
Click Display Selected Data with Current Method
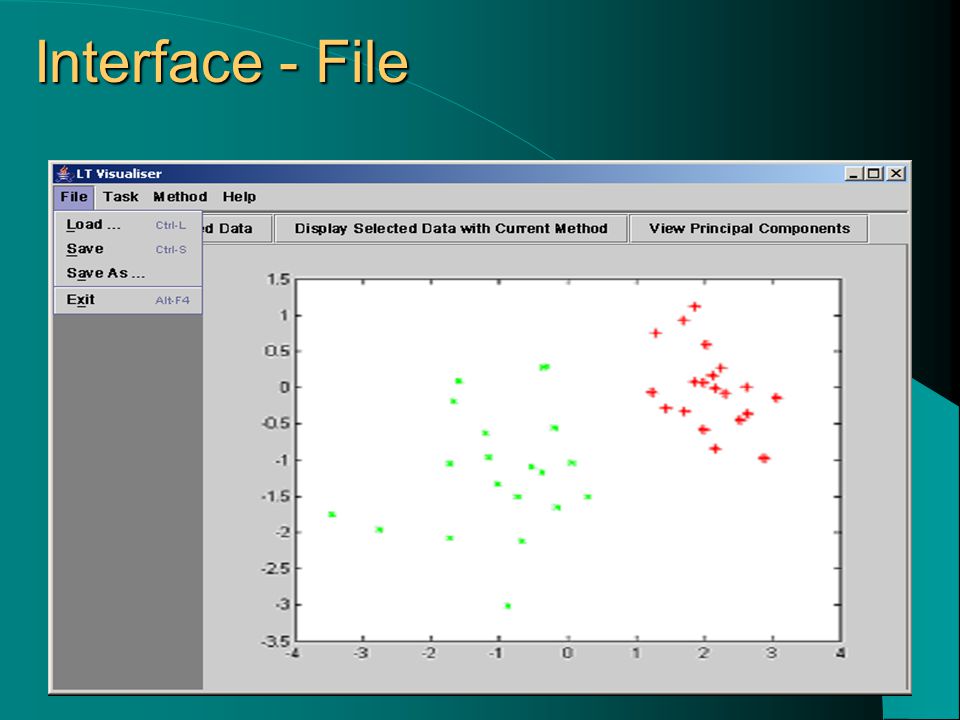click(451, 229)
